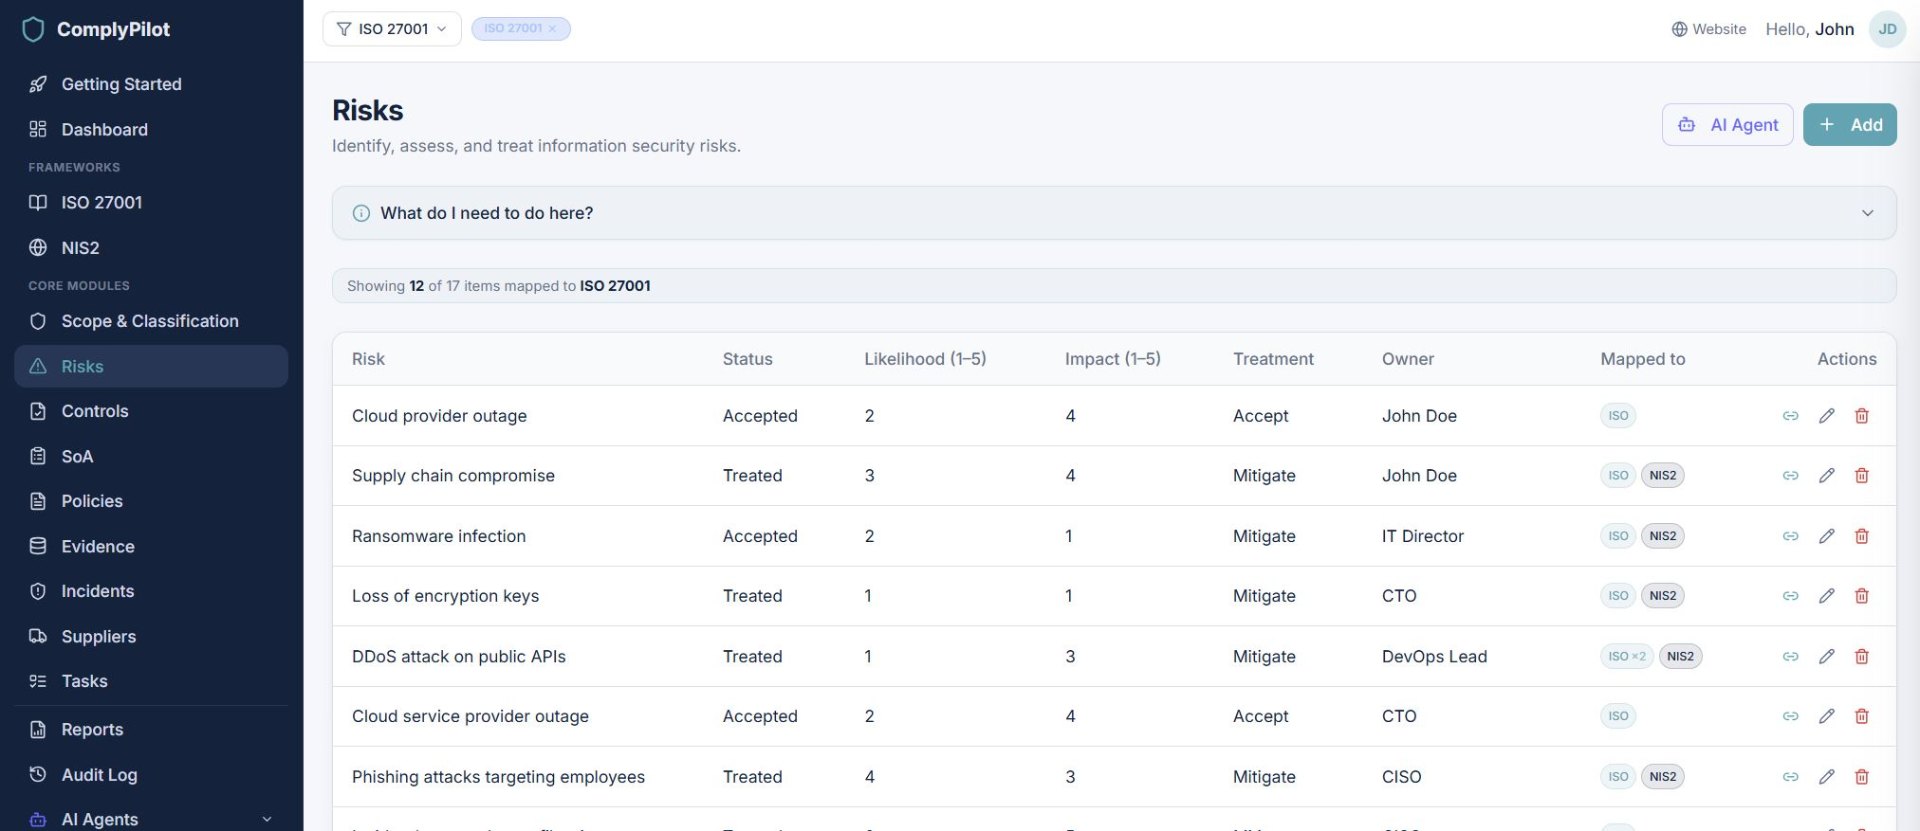Edit the Phishing attacks targeting employees risk
Viewport: 1920px width, 831px height.
coord(1826,777)
